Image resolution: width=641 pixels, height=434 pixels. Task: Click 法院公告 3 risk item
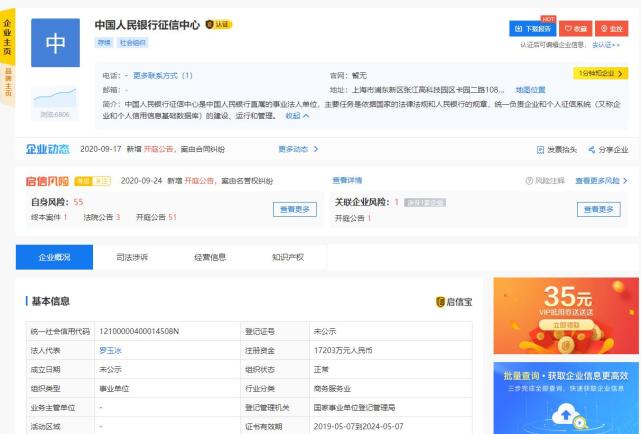(x=102, y=217)
